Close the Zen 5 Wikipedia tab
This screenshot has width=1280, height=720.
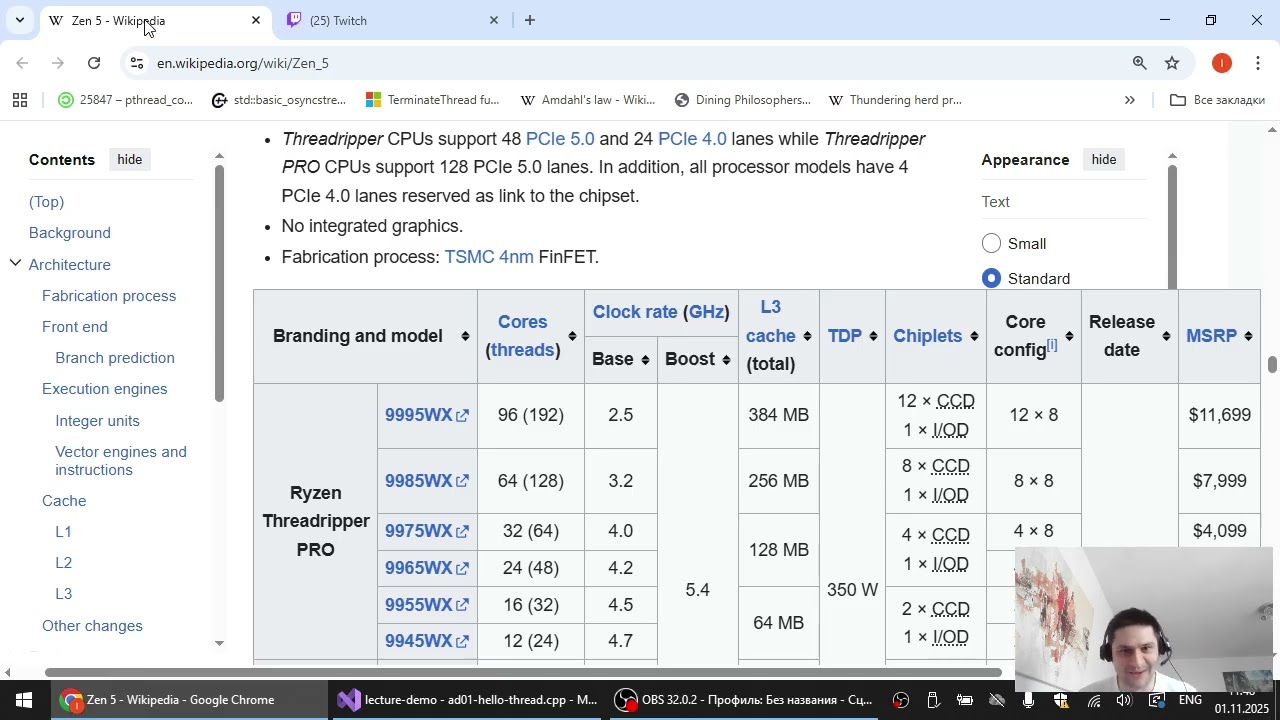[255, 20]
